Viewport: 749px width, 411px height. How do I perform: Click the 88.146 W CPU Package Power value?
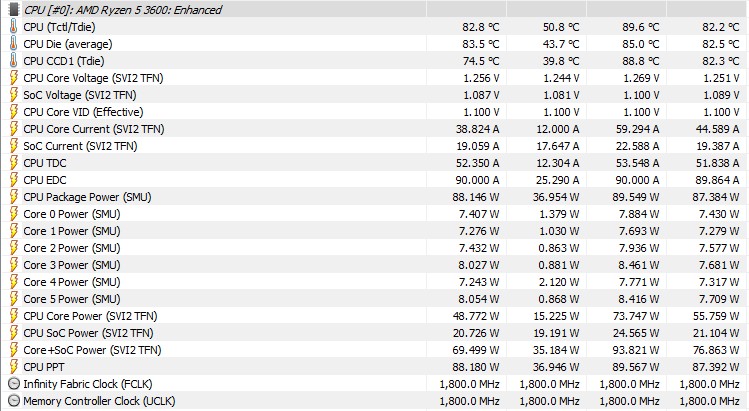472,197
